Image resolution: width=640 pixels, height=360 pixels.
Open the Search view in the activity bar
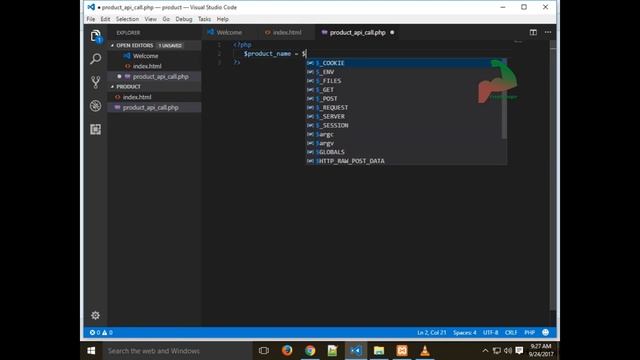pos(96,59)
